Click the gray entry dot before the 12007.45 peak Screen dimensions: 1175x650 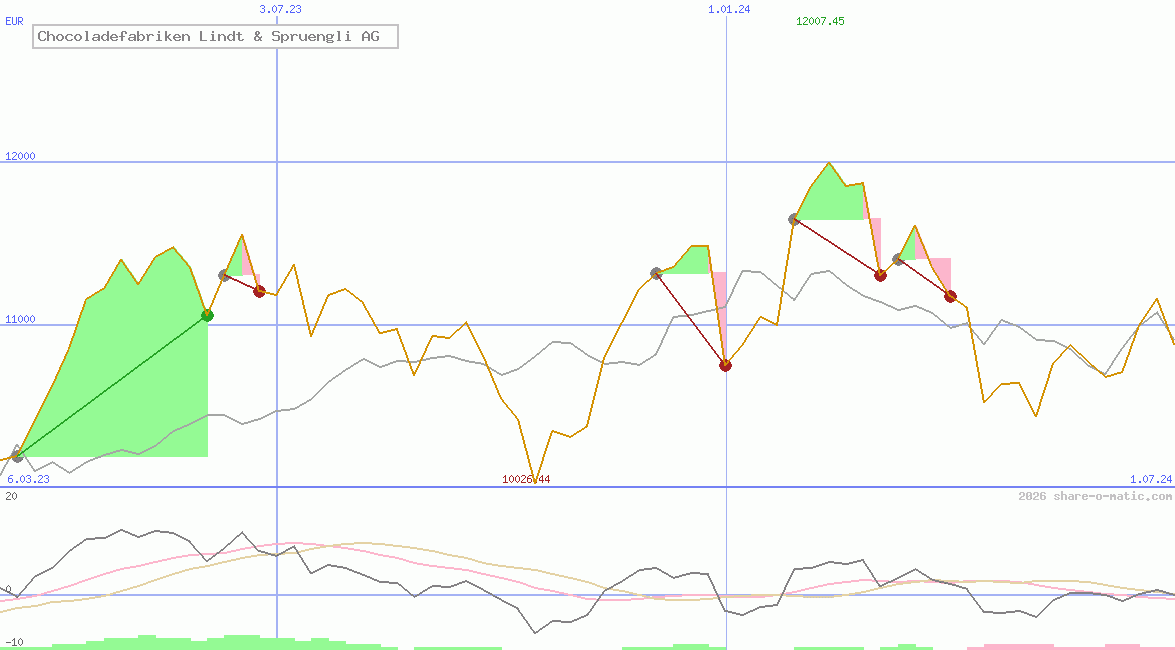coord(794,219)
